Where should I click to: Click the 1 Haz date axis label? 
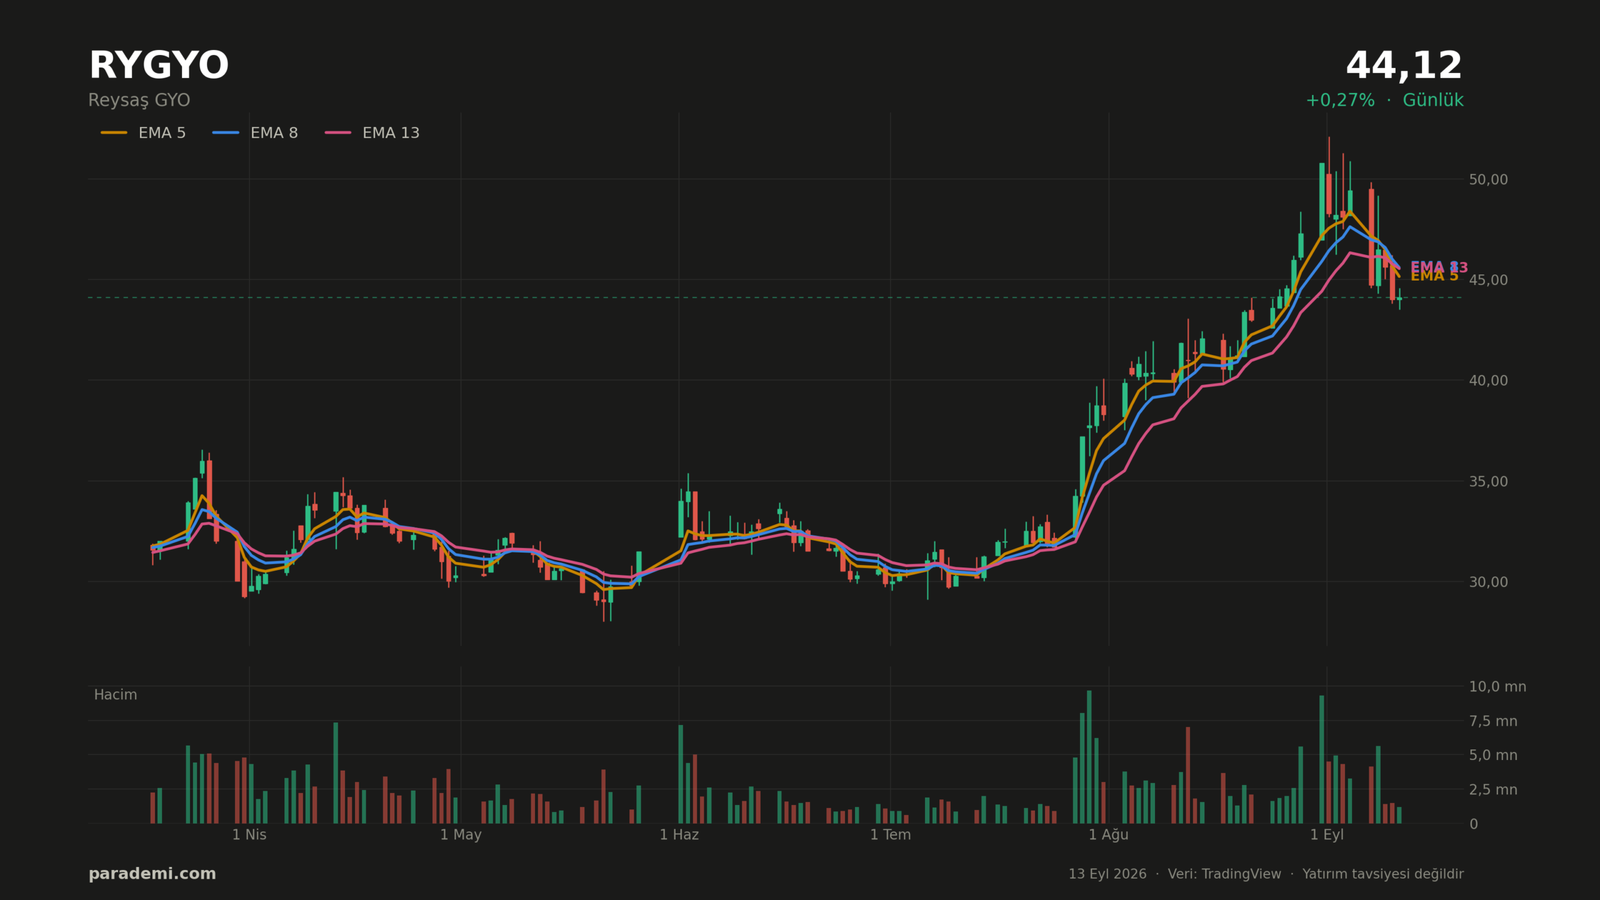[679, 835]
